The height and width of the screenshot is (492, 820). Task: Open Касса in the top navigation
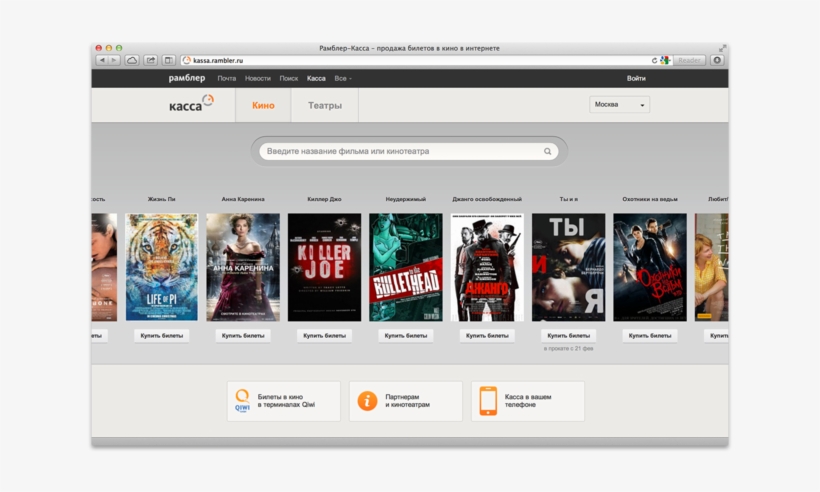[316, 78]
